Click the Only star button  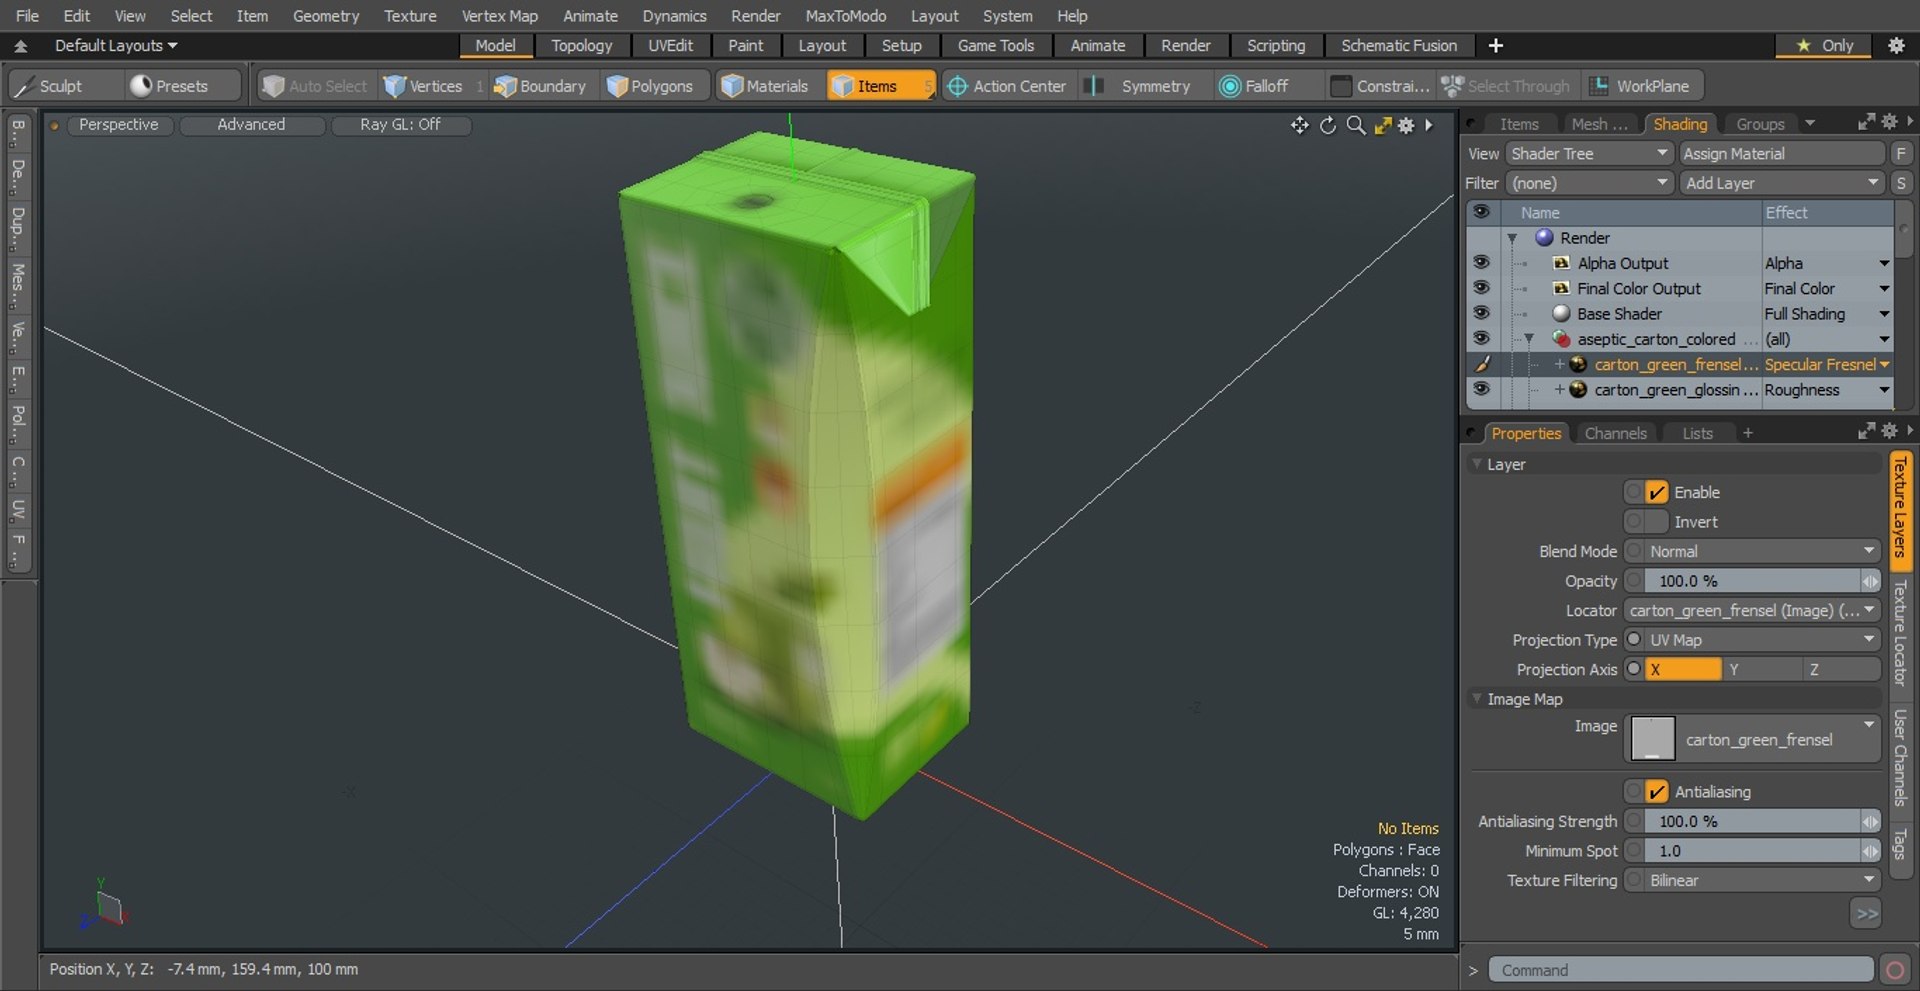click(x=1825, y=45)
